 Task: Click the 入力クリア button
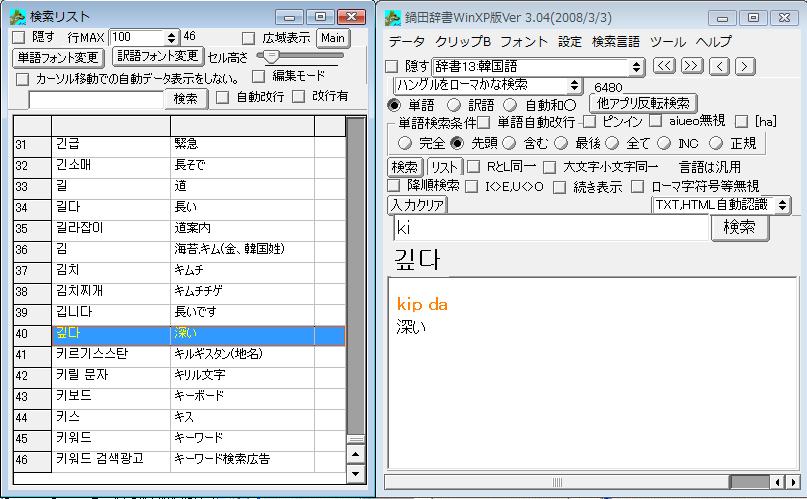416,205
